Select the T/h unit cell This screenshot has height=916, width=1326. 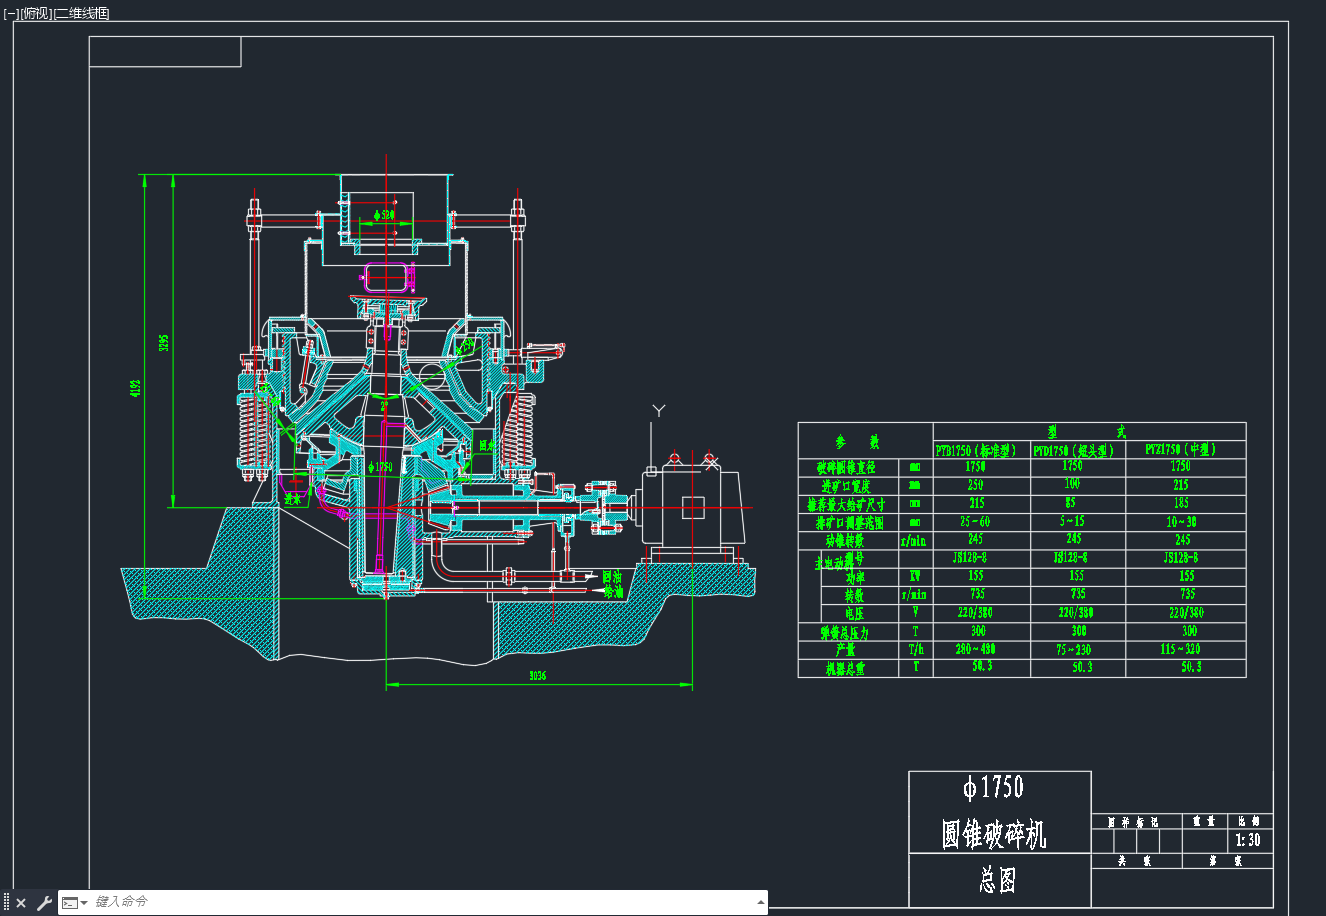[916, 650]
